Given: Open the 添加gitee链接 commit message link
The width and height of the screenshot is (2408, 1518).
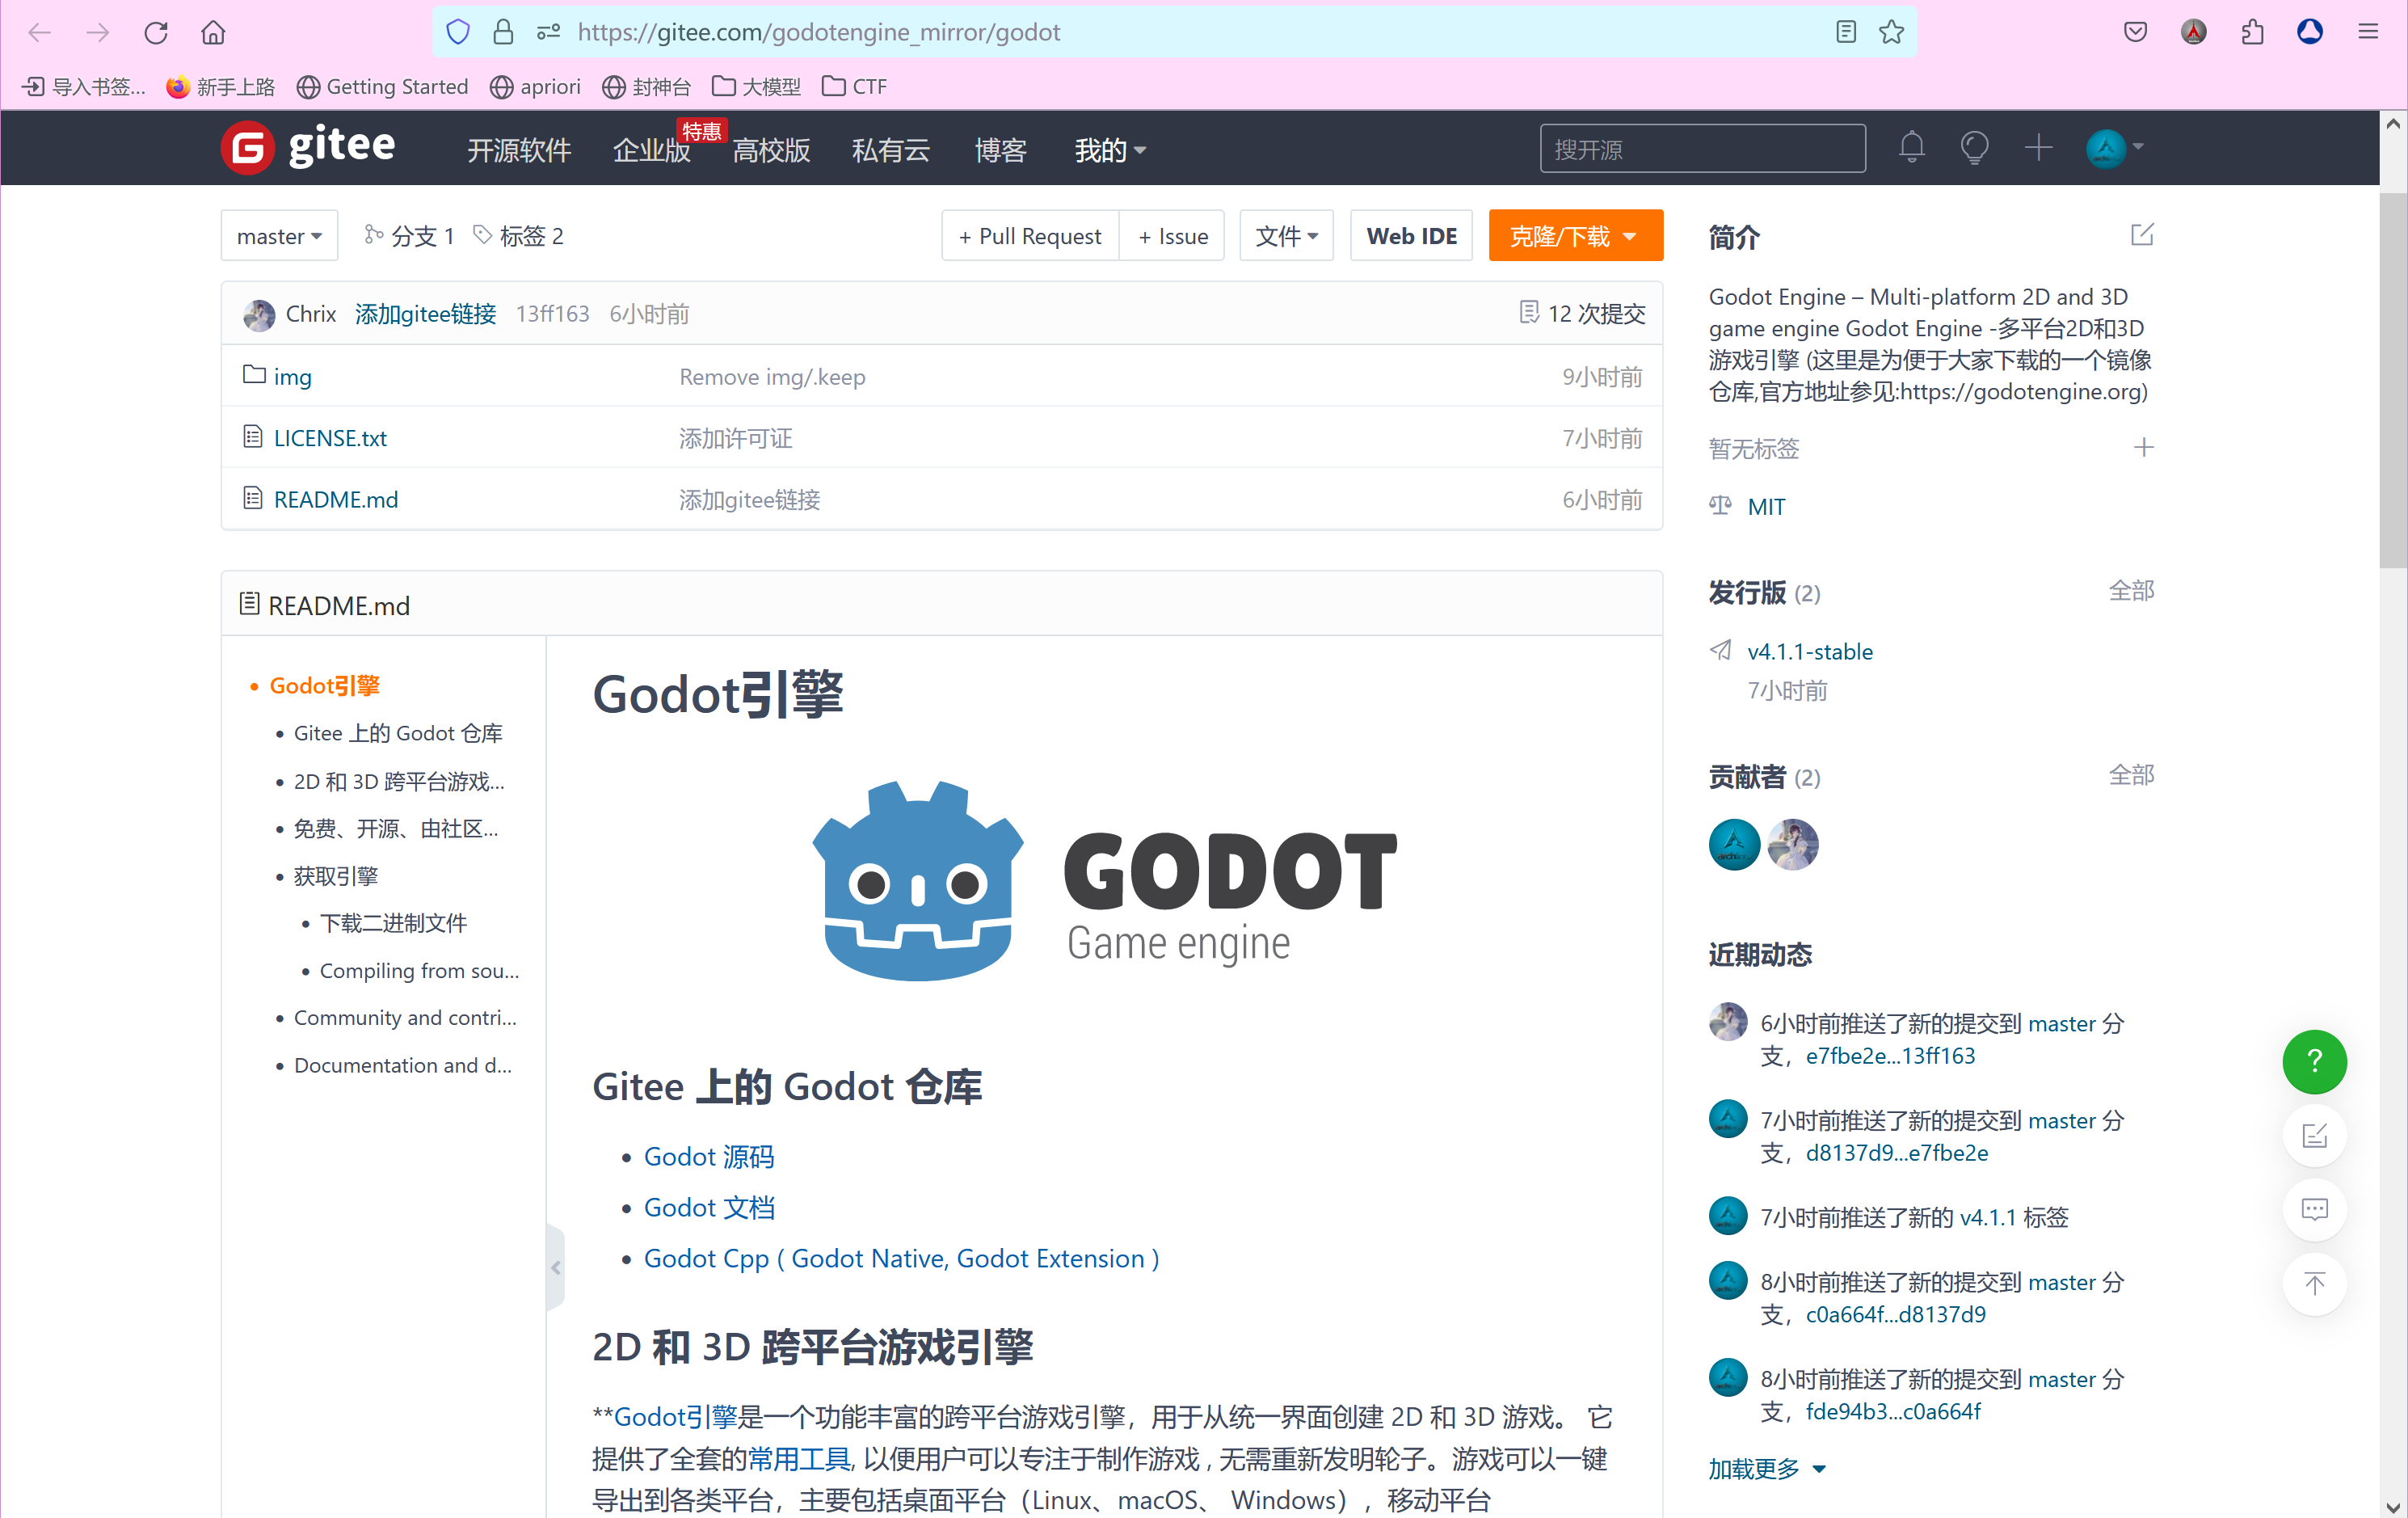Looking at the screenshot, I should [x=425, y=314].
